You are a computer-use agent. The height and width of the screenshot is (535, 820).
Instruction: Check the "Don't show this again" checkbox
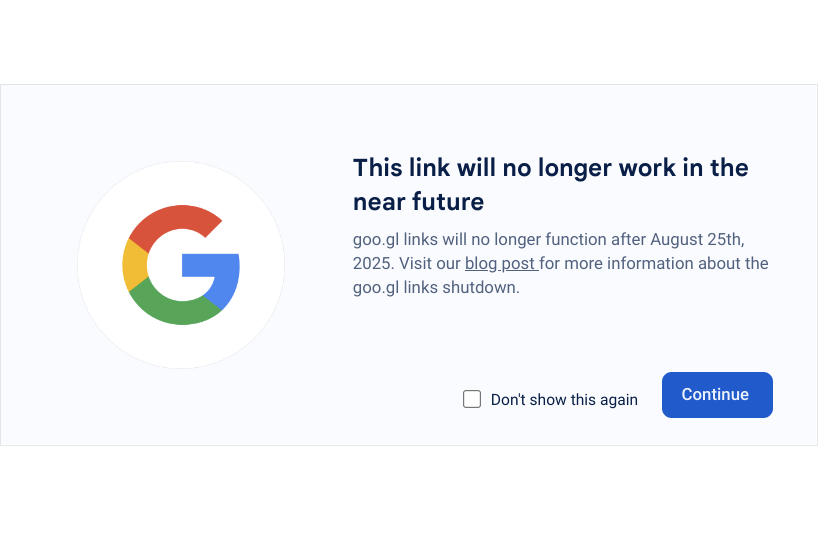coord(472,399)
